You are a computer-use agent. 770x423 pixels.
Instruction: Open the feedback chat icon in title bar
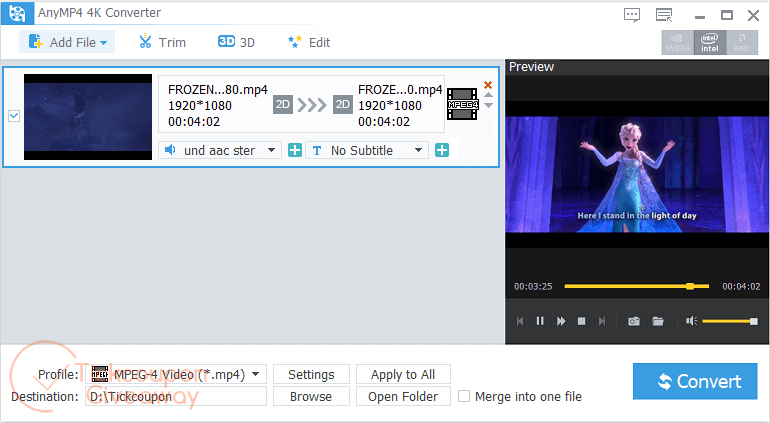632,15
